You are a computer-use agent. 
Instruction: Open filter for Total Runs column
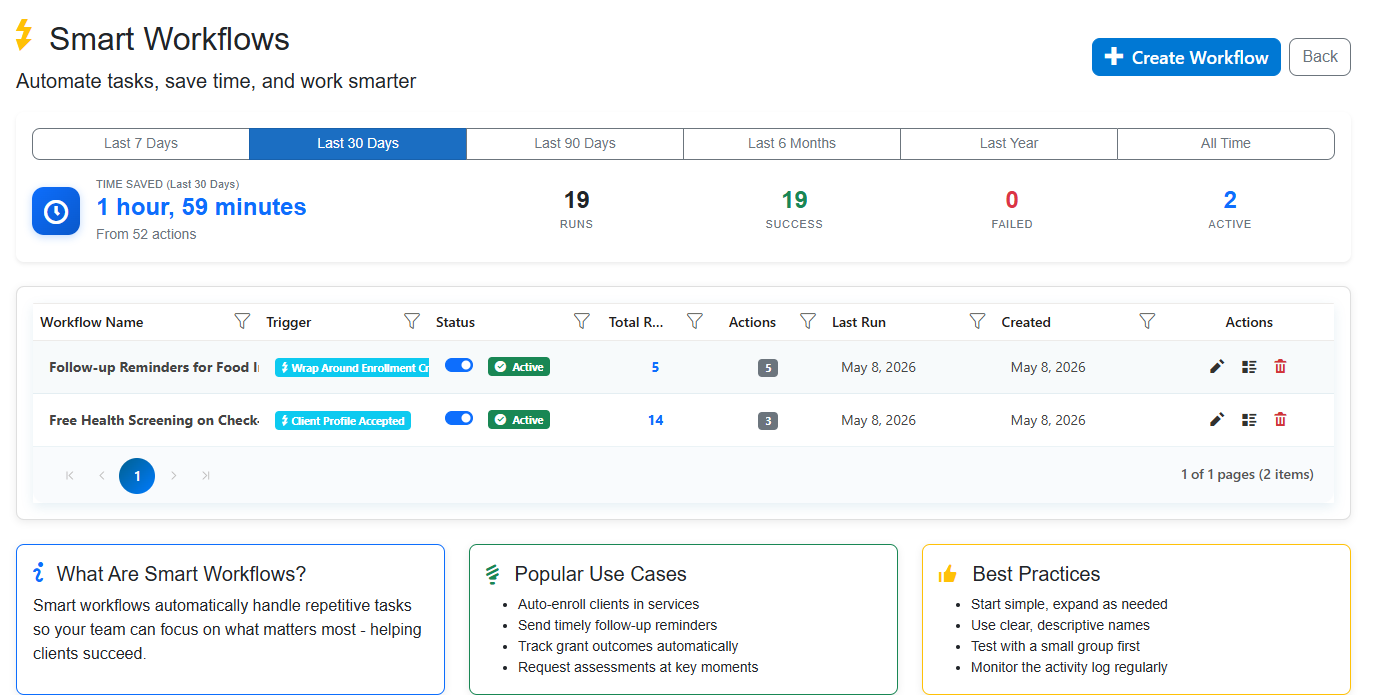click(695, 321)
